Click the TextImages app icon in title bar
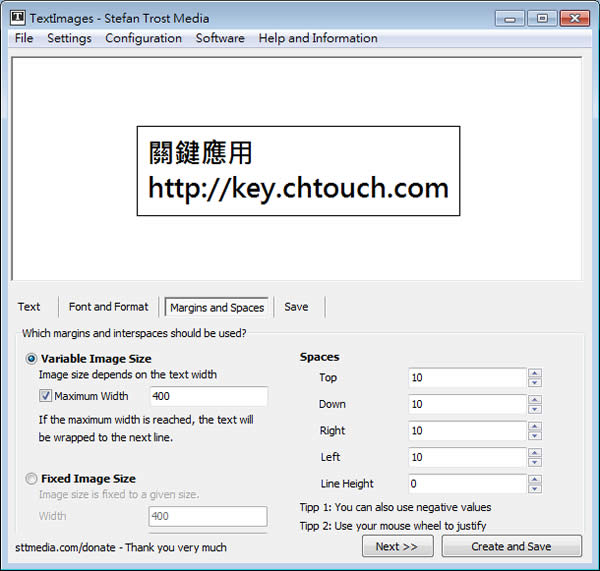Viewport: 600px width, 571px height. tap(18, 18)
